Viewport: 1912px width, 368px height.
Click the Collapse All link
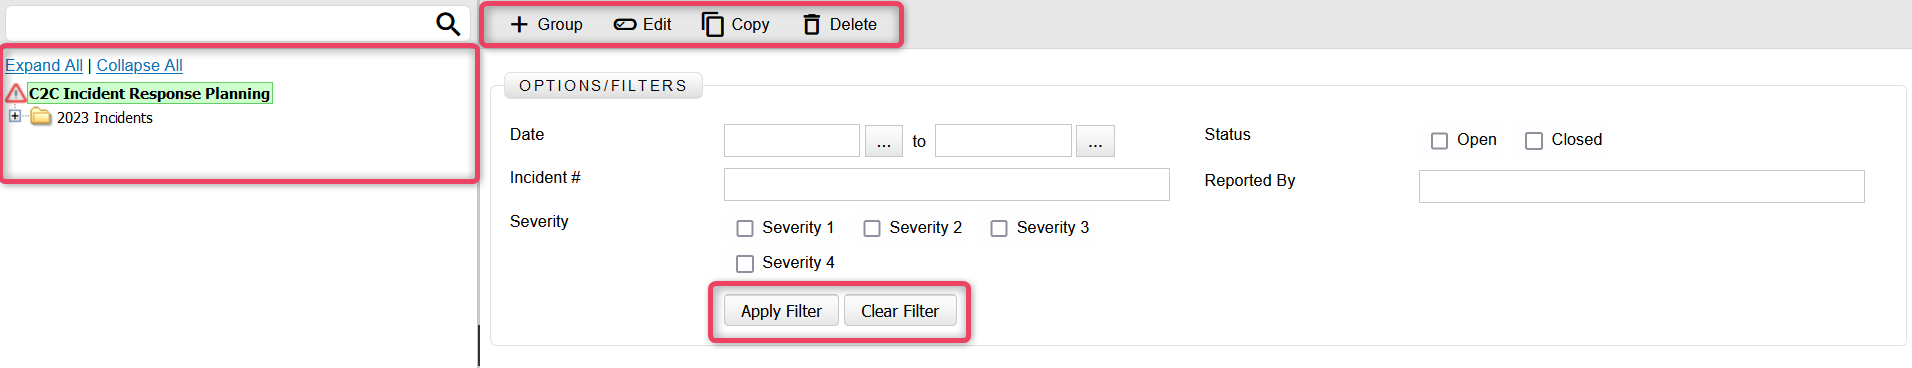coord(139,65)
